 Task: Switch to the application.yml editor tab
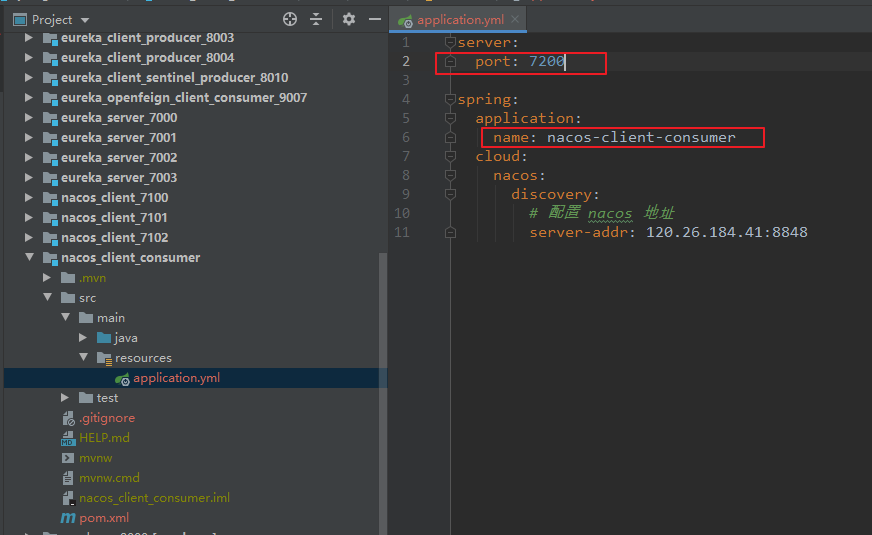tap(460, 20)
